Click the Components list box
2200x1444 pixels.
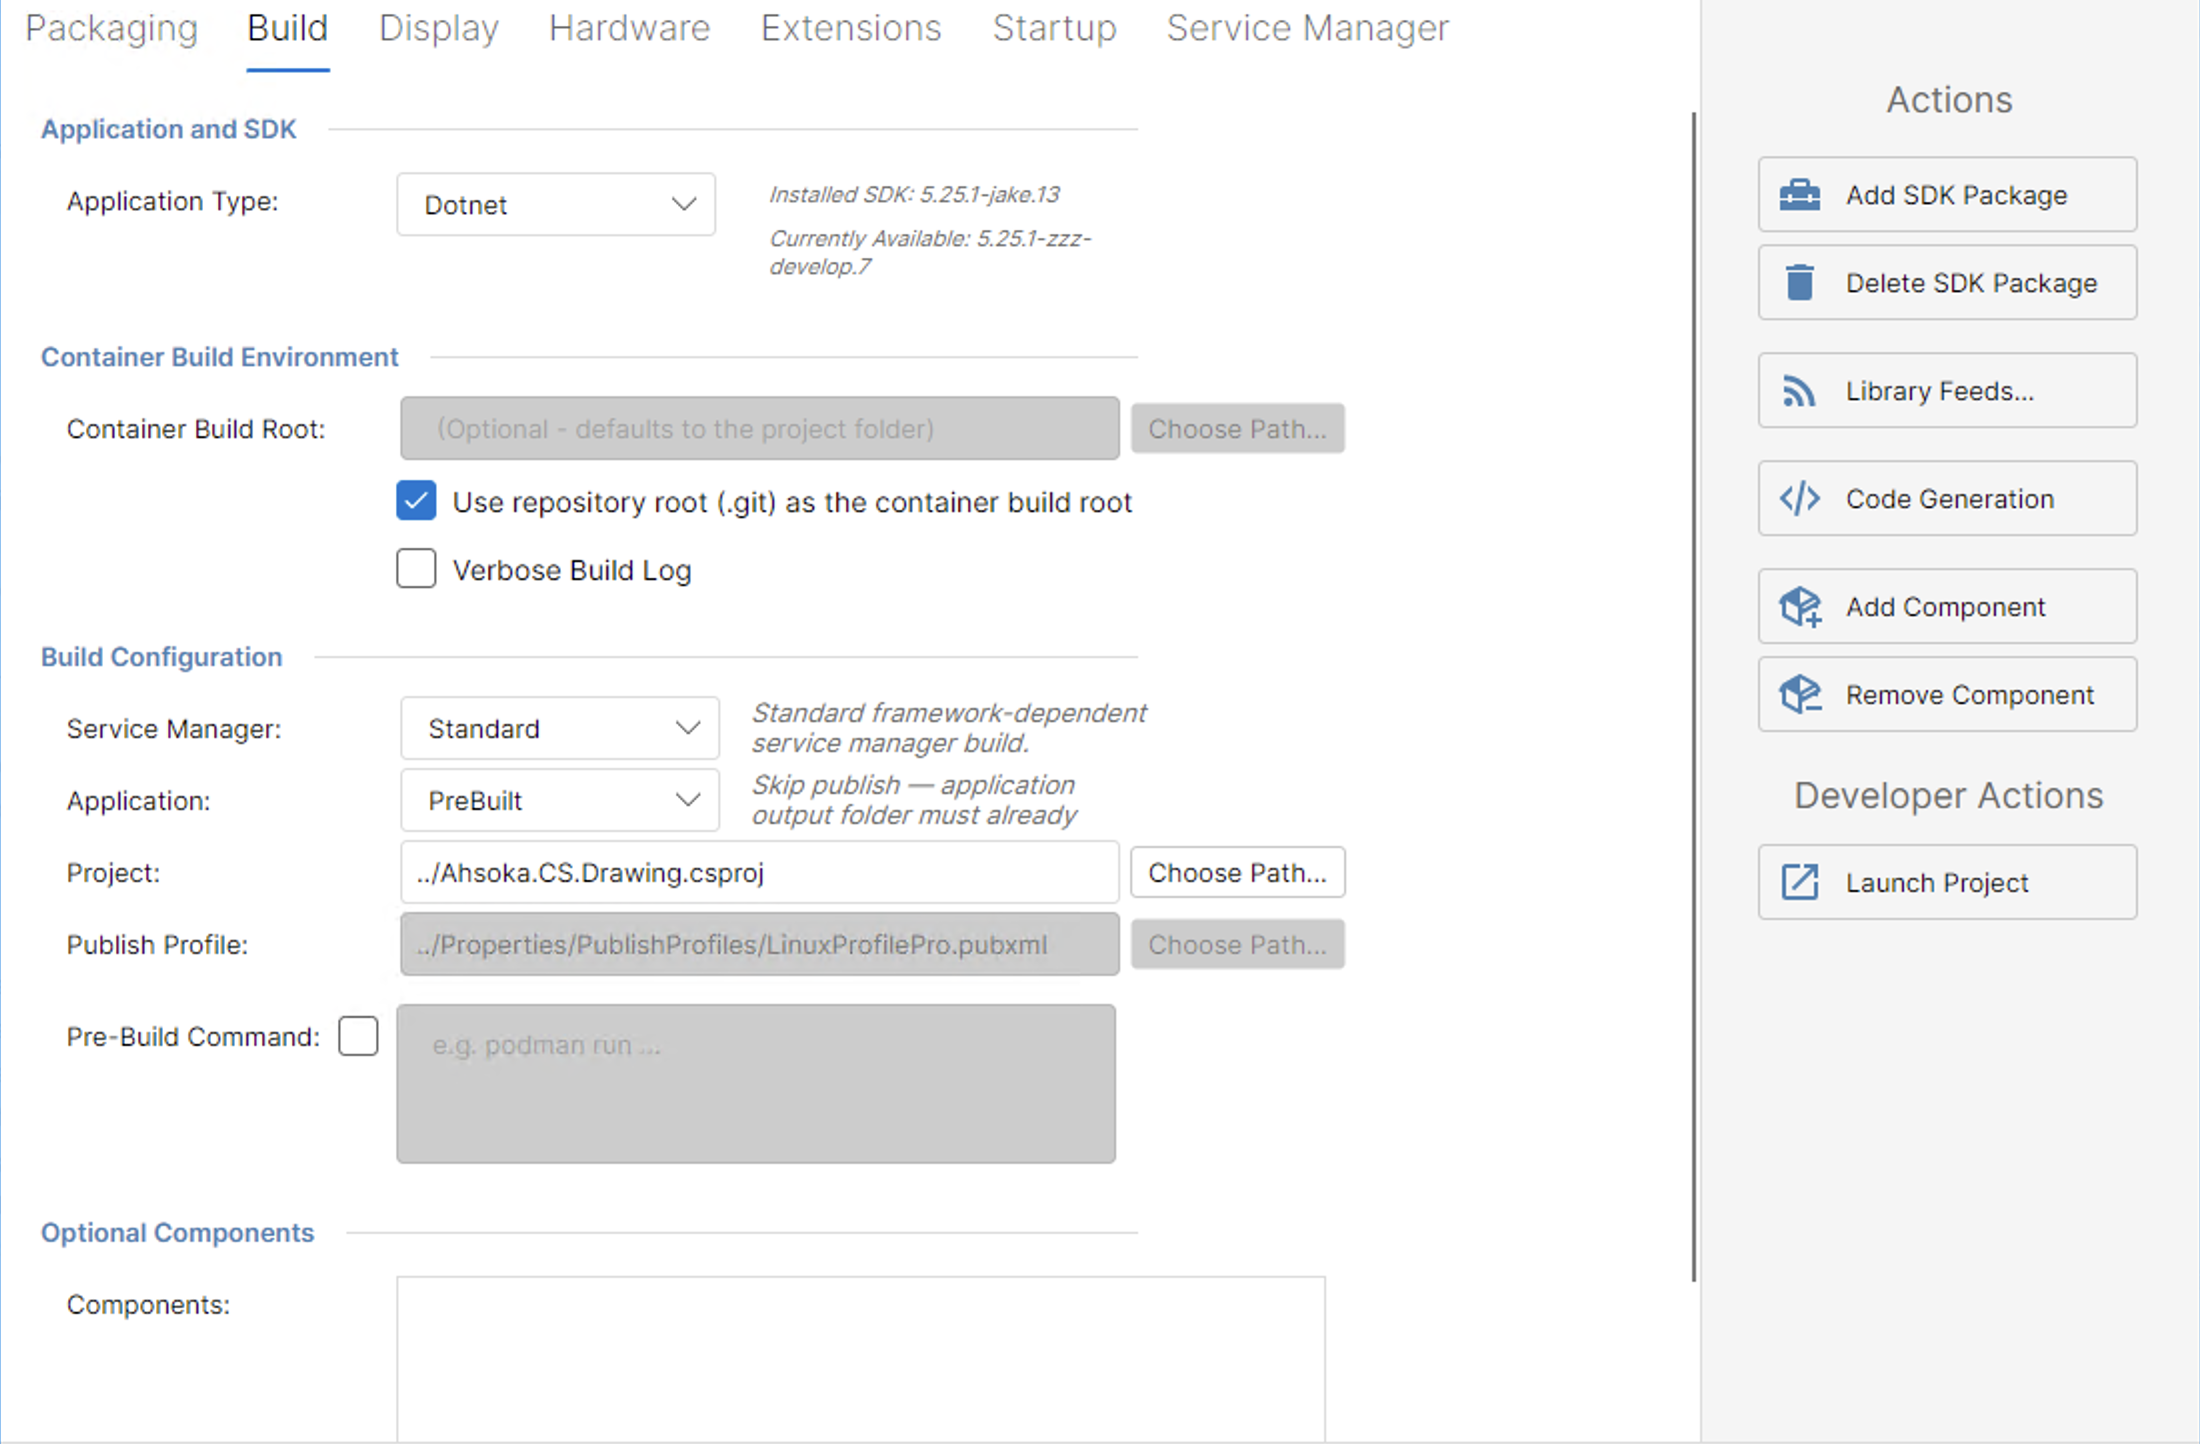coord(861,1358)
